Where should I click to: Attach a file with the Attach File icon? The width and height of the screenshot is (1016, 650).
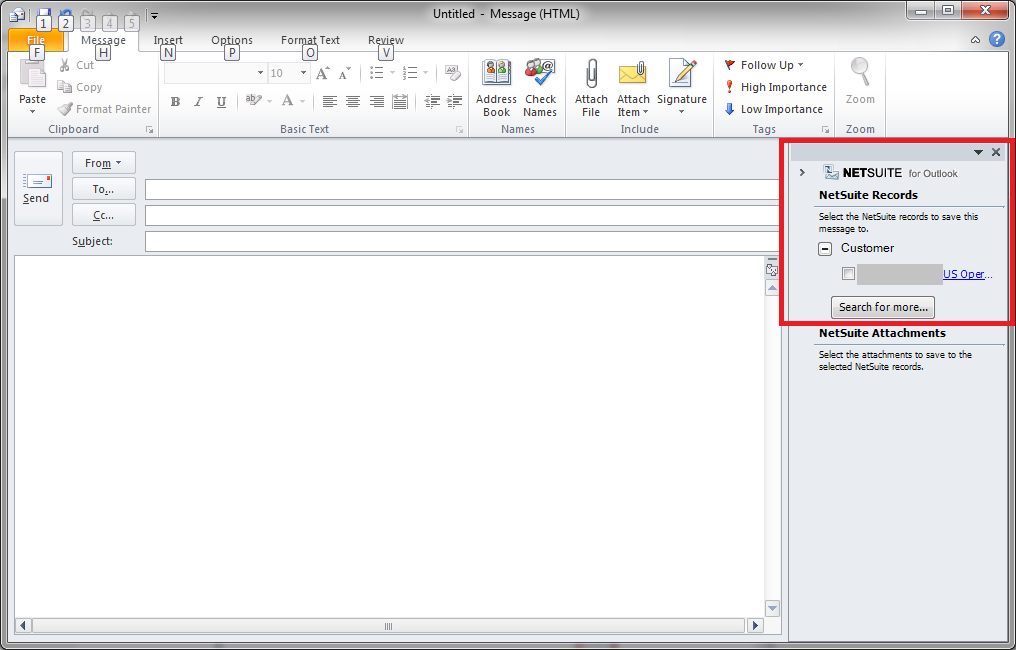(591, 88)
